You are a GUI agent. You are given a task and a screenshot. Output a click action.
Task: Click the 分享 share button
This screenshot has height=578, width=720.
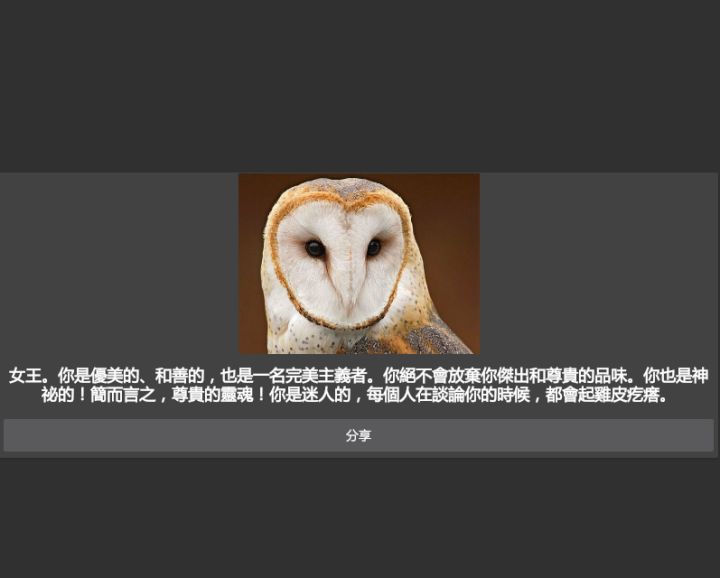359,435
